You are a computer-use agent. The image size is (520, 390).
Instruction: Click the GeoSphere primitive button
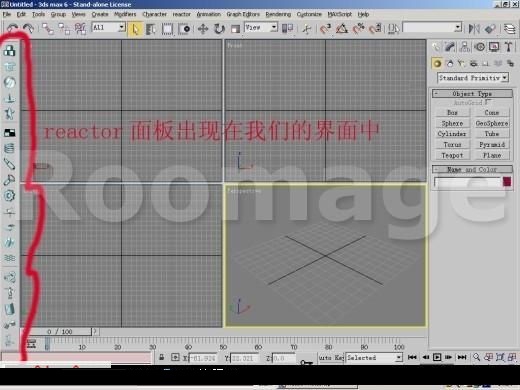492,123
